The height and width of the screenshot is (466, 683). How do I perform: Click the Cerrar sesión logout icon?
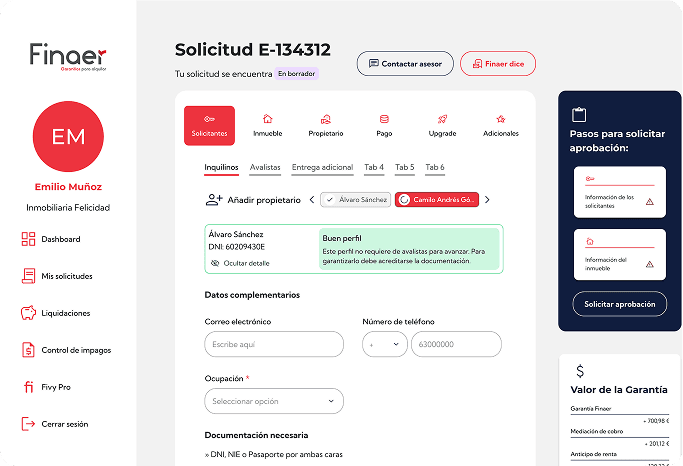point(28,424)
